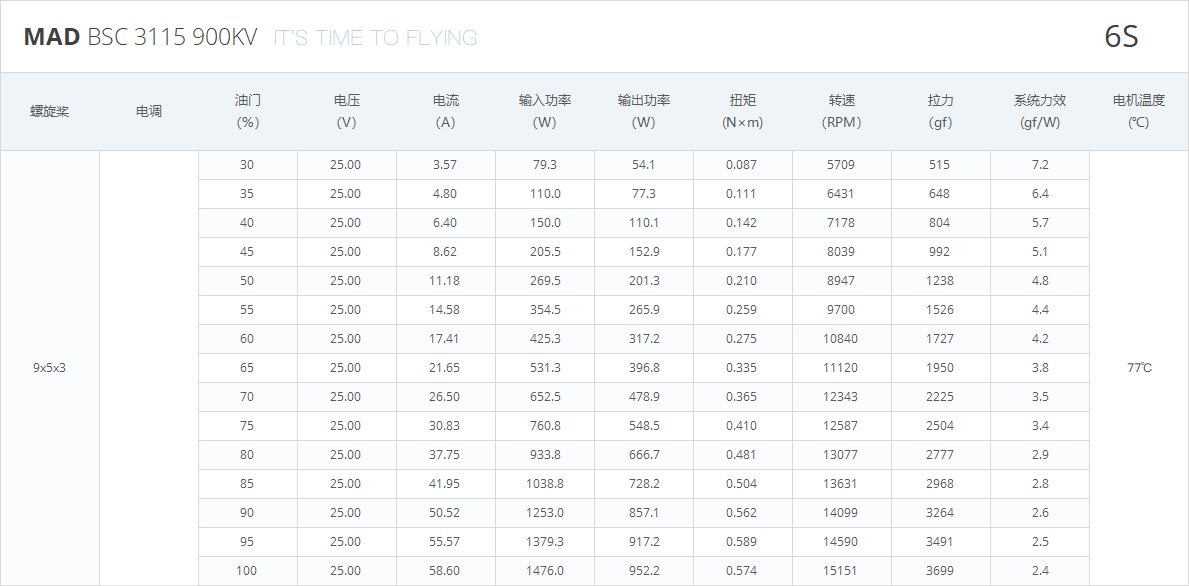1189x586 pixels.
Task: Click the 电机温度 (℃) column header
Action: pos(1139,111)
